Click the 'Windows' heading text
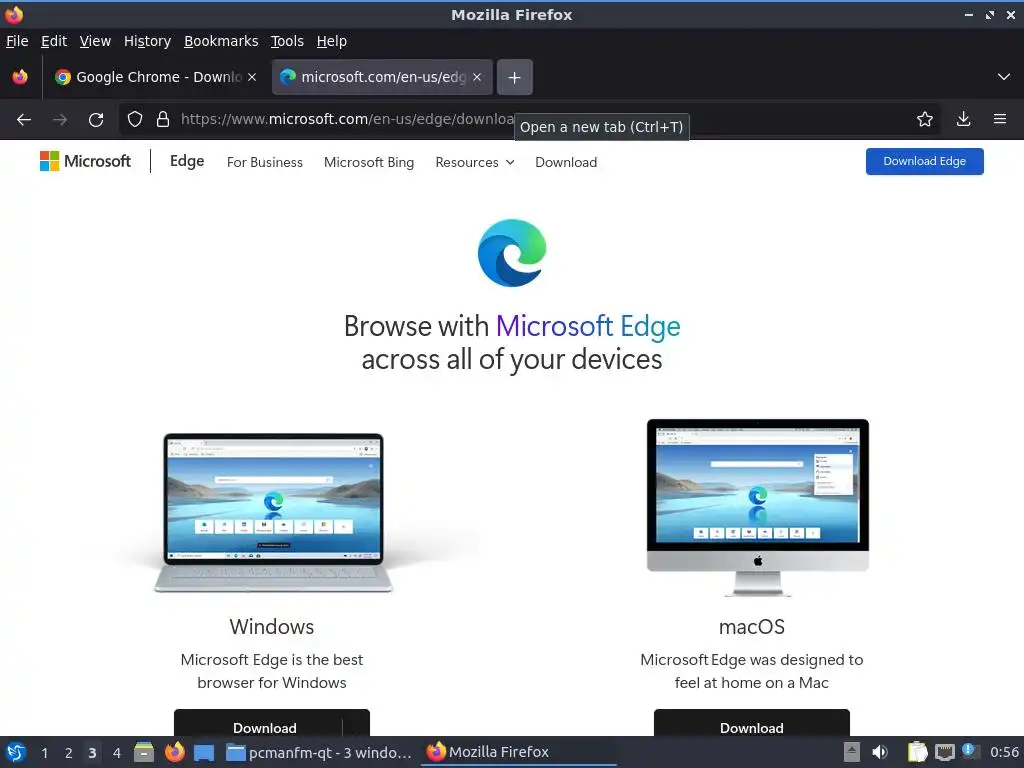Viewport: 1024px width, 768px height. click(x=272, y=626)
